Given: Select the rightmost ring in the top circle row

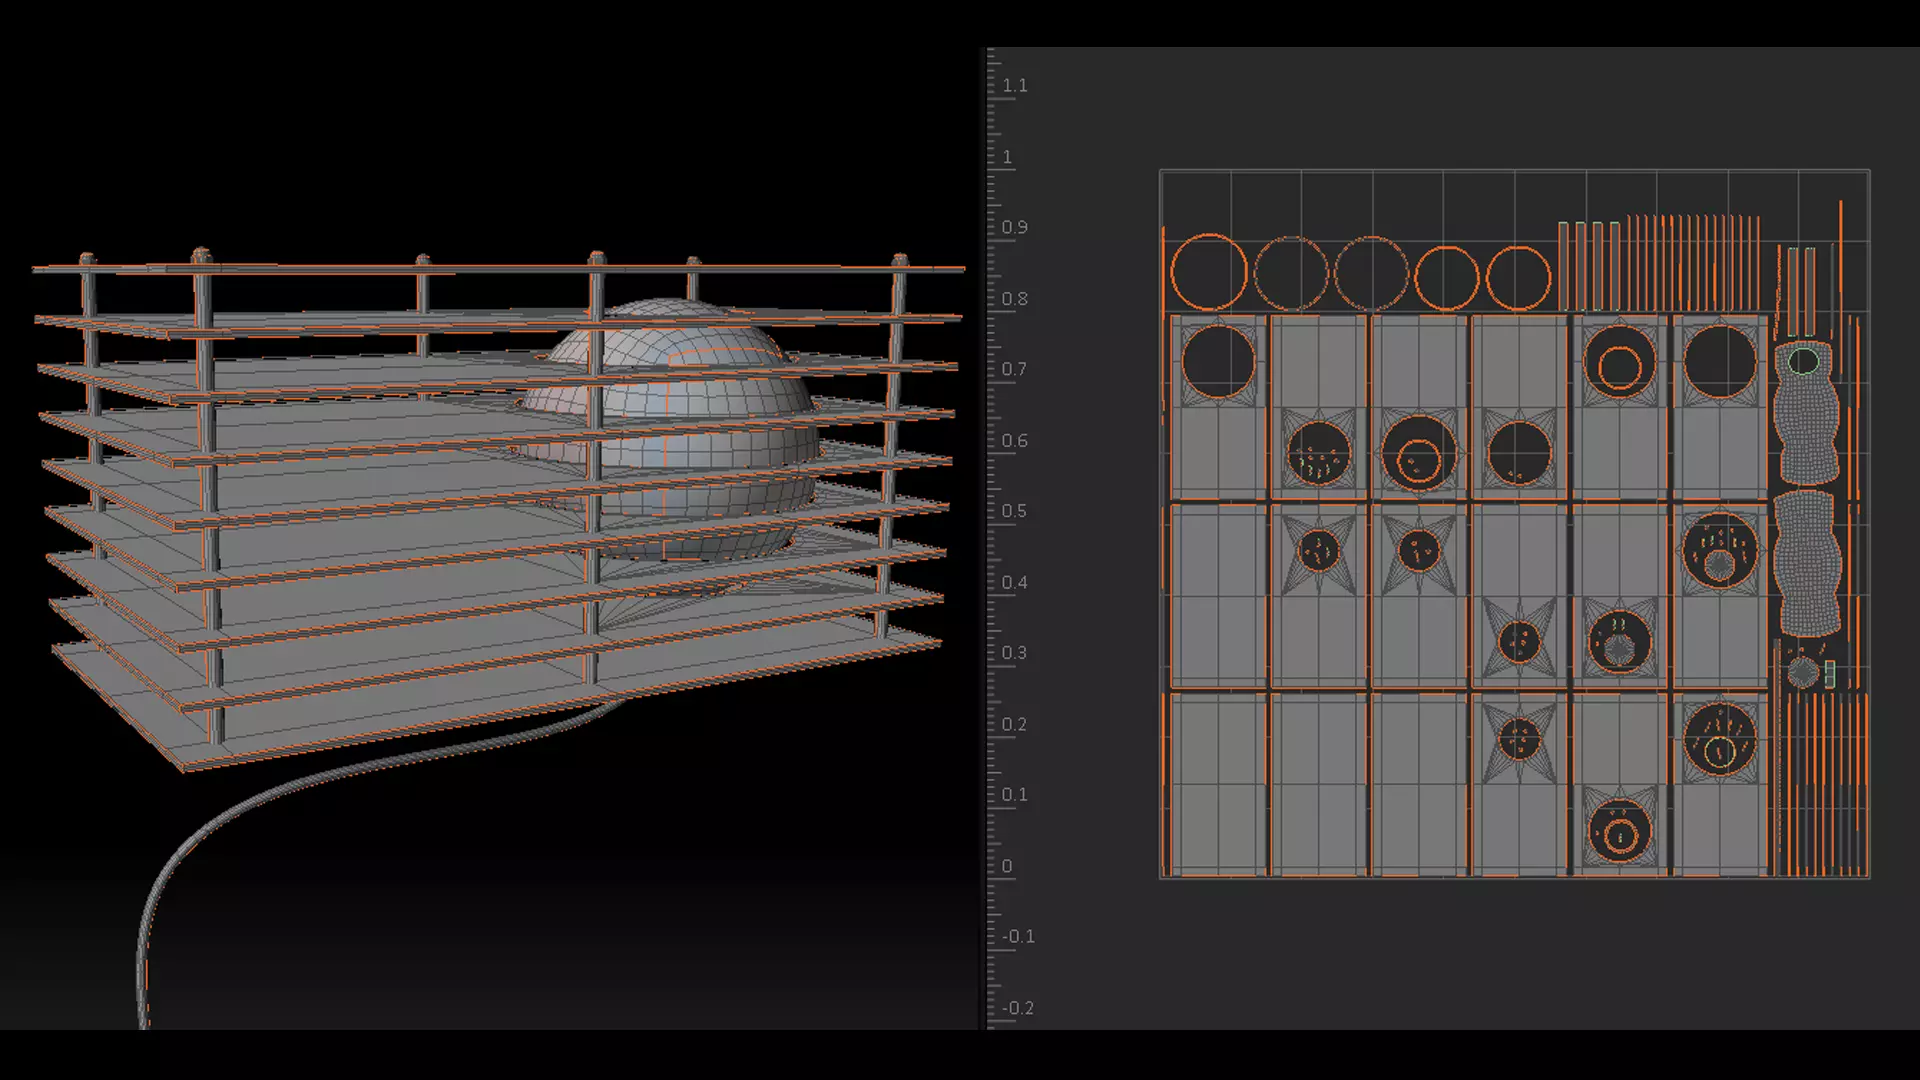Looking at the screenshot, I should click(x=1518, y=278).
